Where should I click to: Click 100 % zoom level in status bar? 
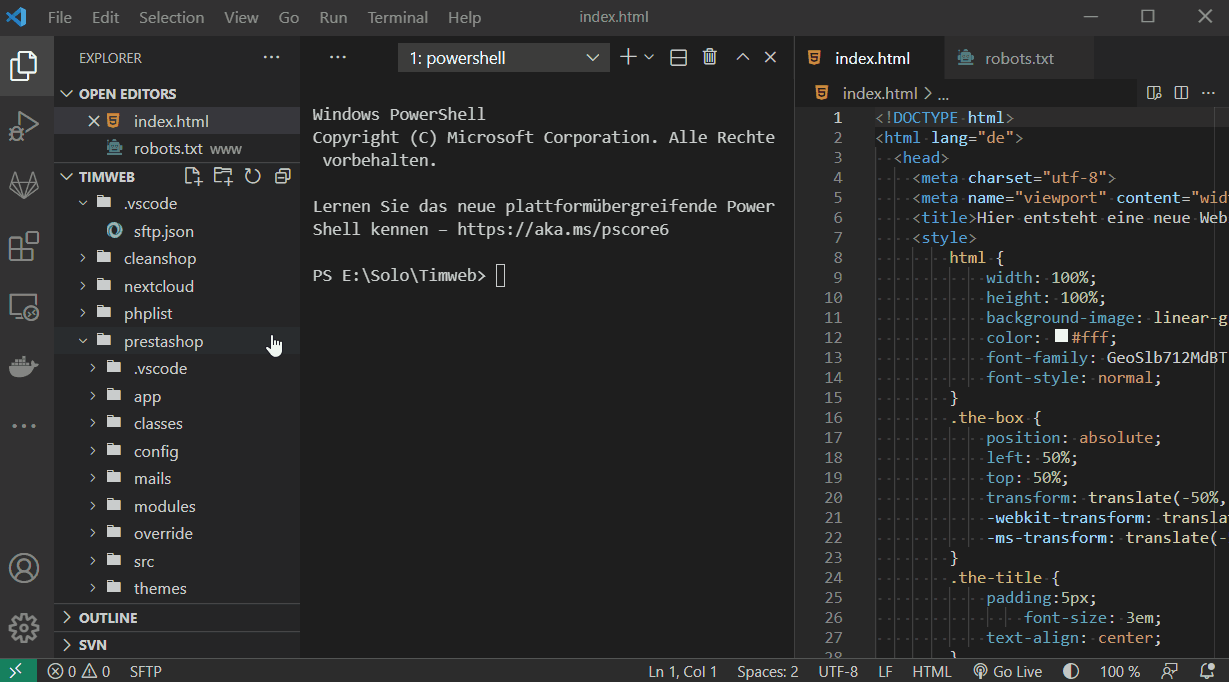tap(1120, 671)
